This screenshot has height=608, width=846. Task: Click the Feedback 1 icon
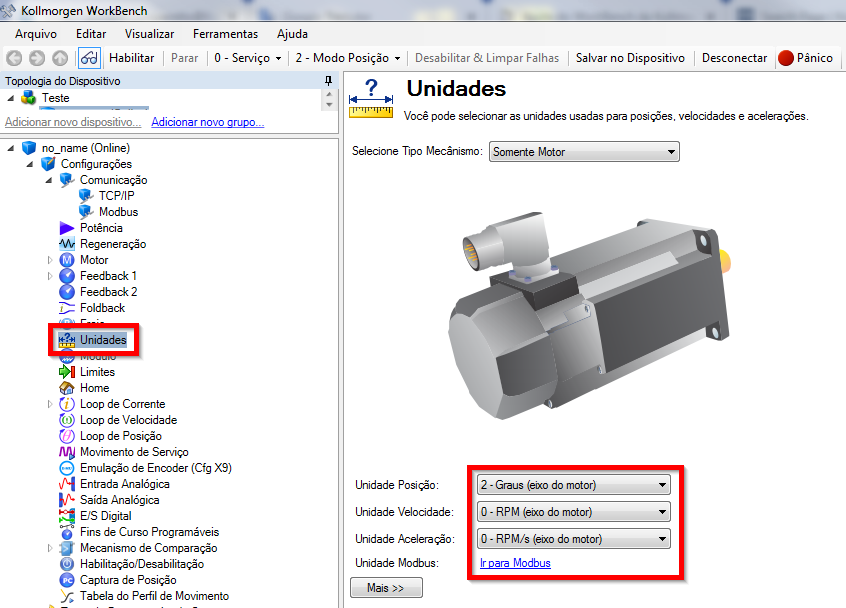coord(67,276)
